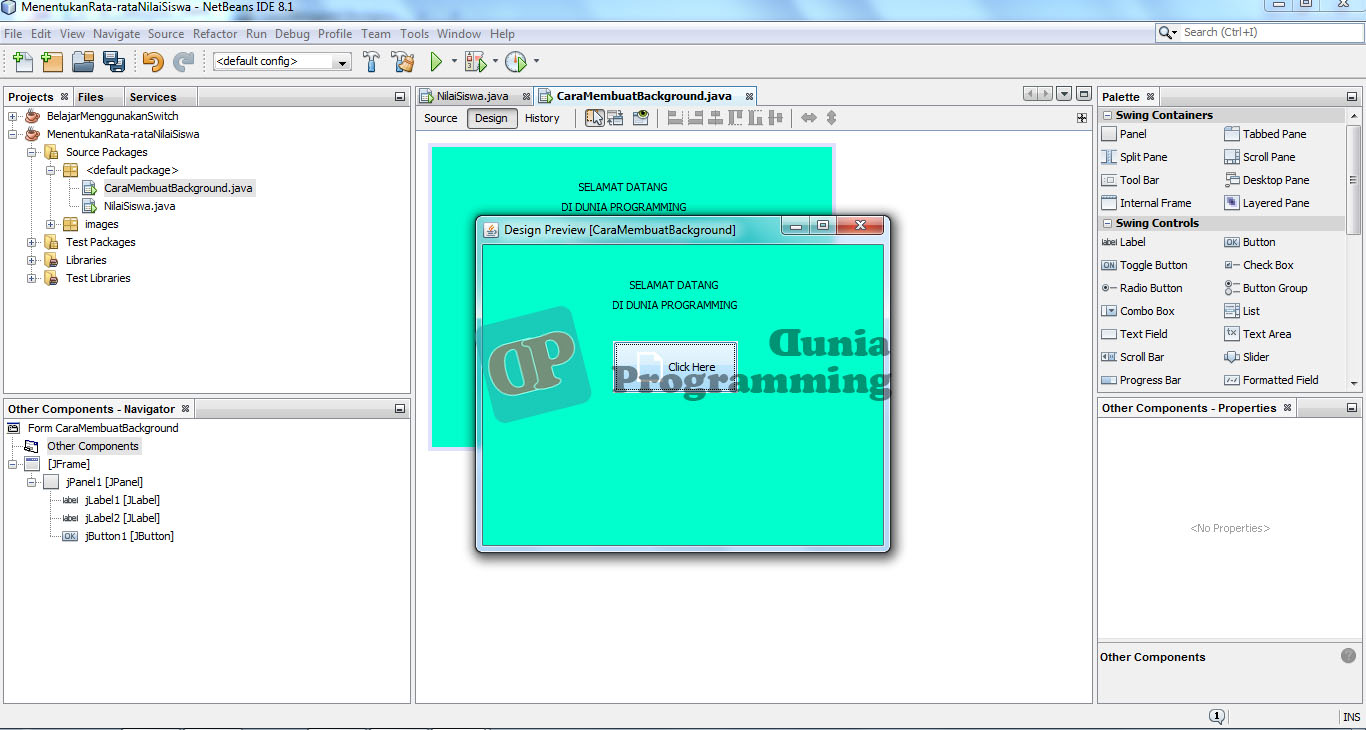This screenshot has width=1366, height=730.
Task: Clean and Build using the broom-hammer icon
Action: (x=403, y=61)
